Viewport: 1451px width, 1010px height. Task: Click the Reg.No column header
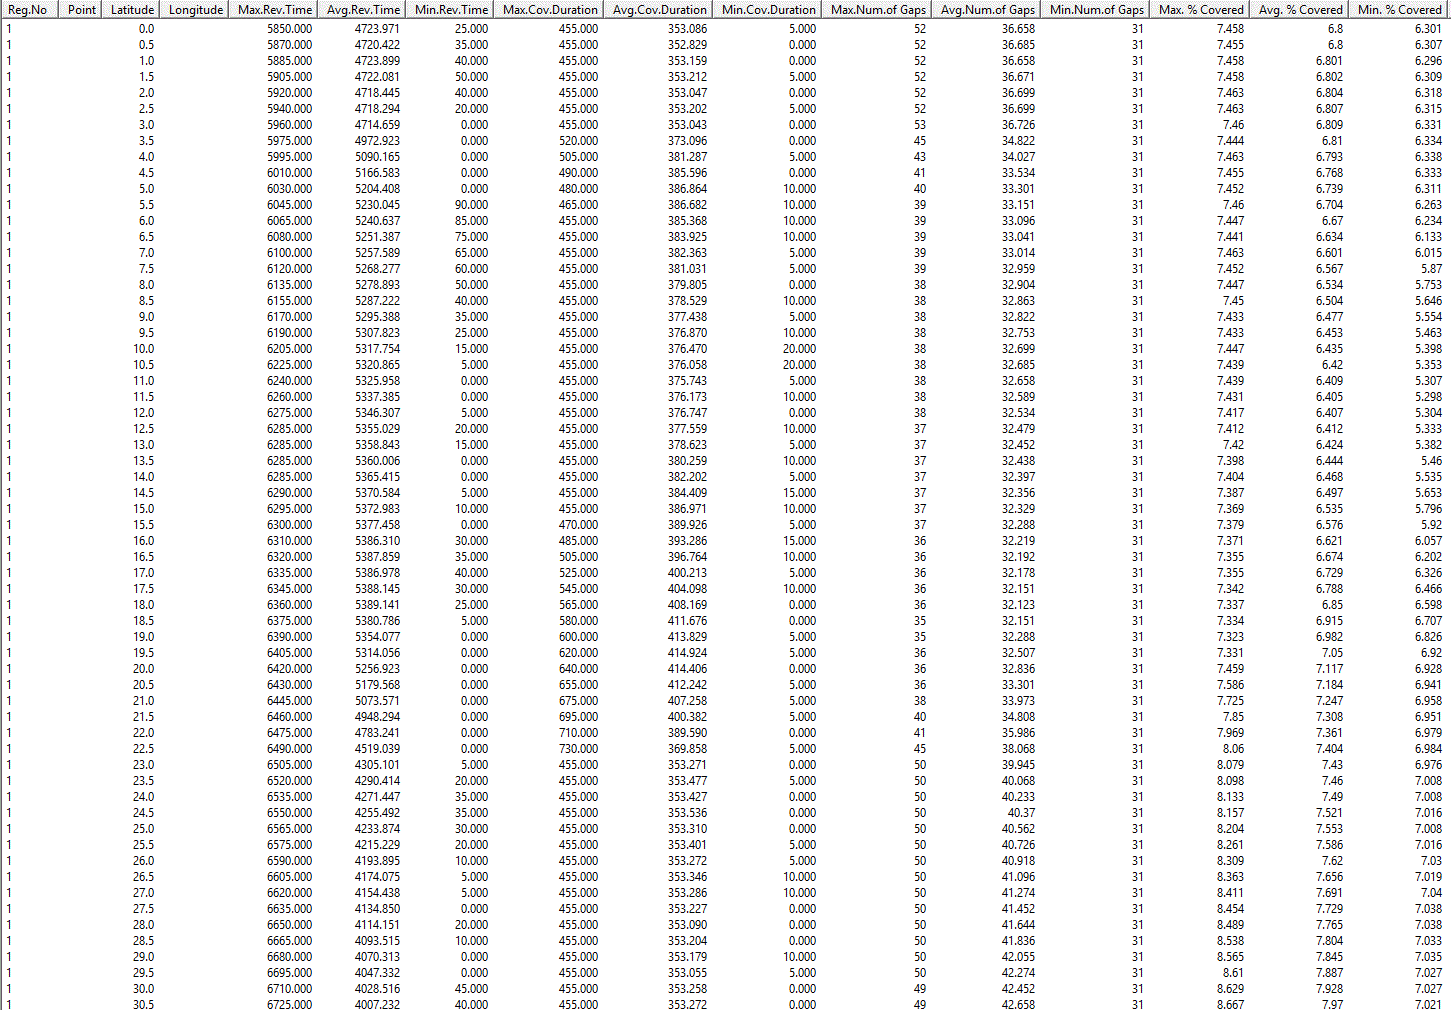28,9
